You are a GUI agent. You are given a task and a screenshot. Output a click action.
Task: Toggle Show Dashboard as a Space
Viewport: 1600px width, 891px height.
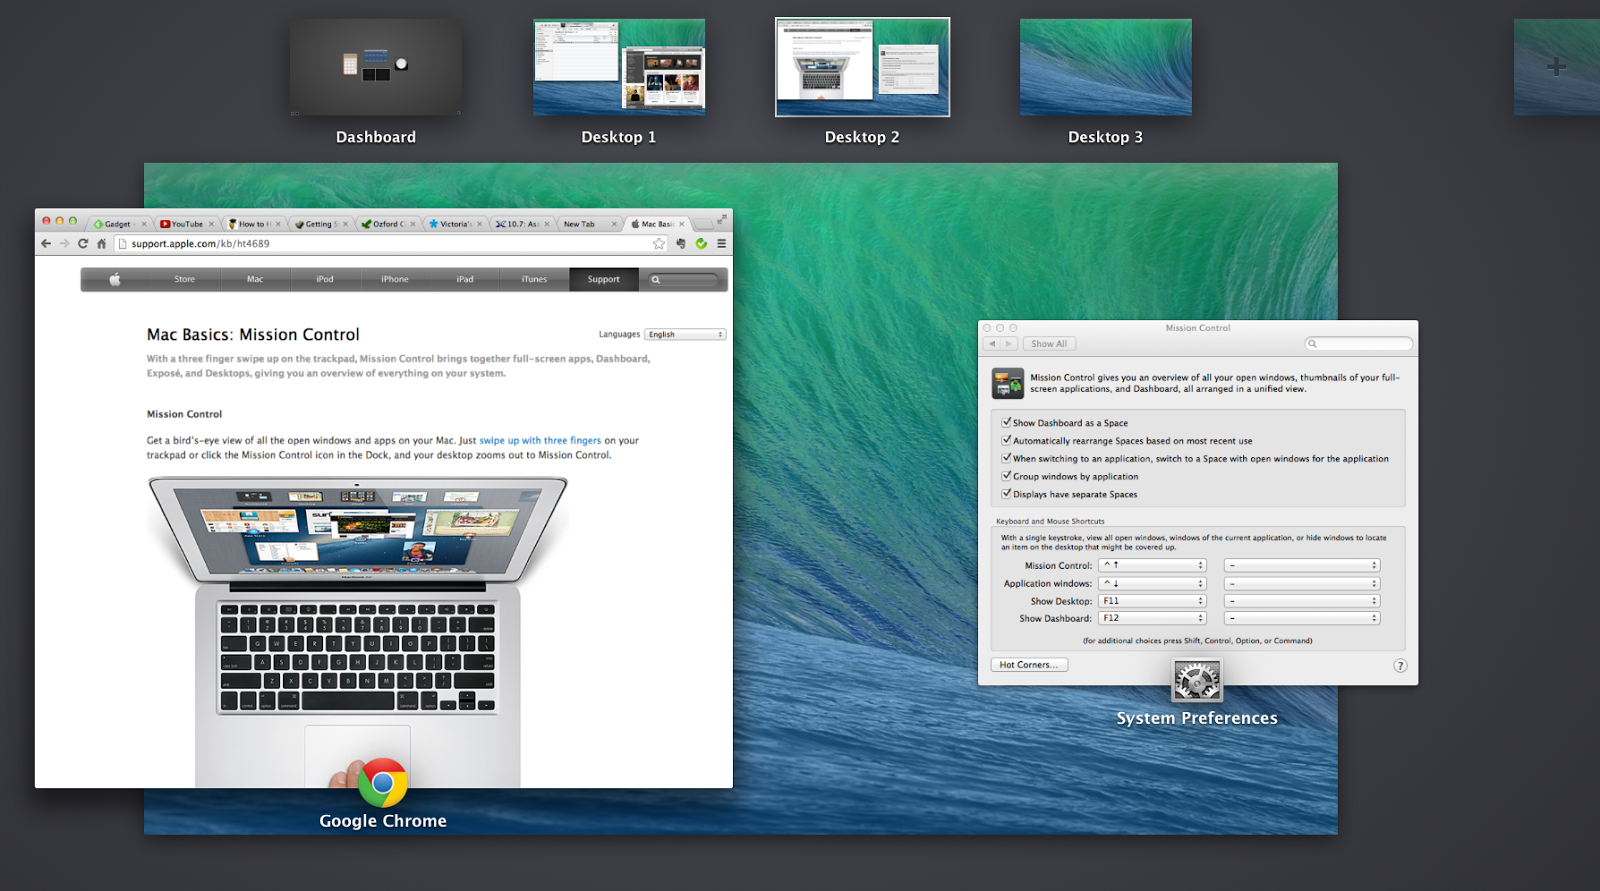pyautogui.click(x=1006, y=422)
